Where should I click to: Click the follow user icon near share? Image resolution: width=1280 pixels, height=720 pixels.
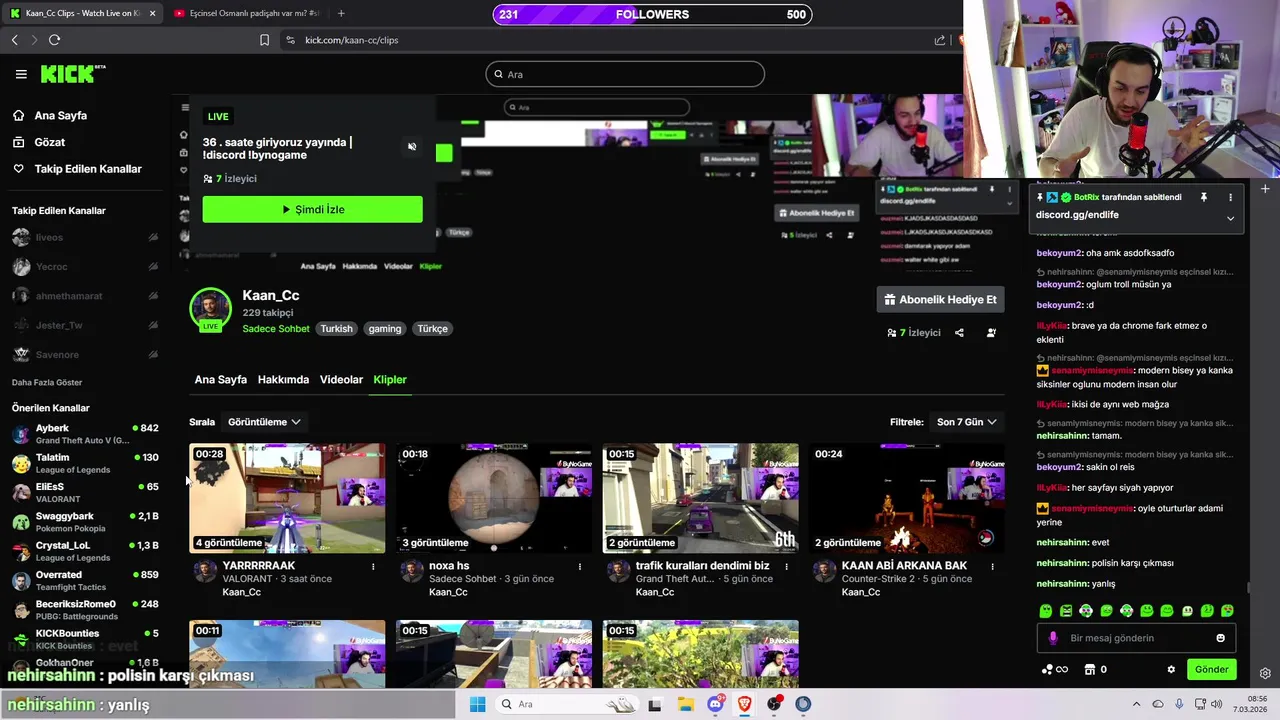[x=991, y=333]
